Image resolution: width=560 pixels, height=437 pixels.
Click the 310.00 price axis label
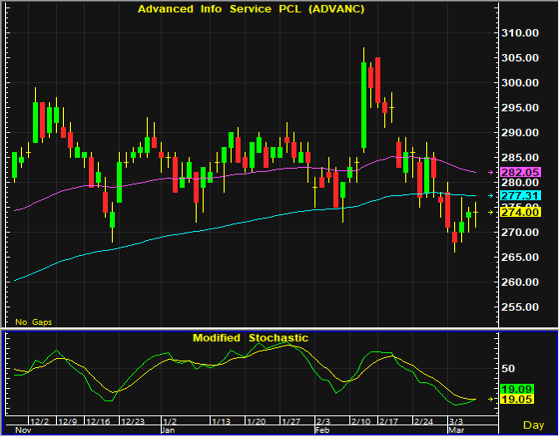pyautogui.click(x=520, y=33)
